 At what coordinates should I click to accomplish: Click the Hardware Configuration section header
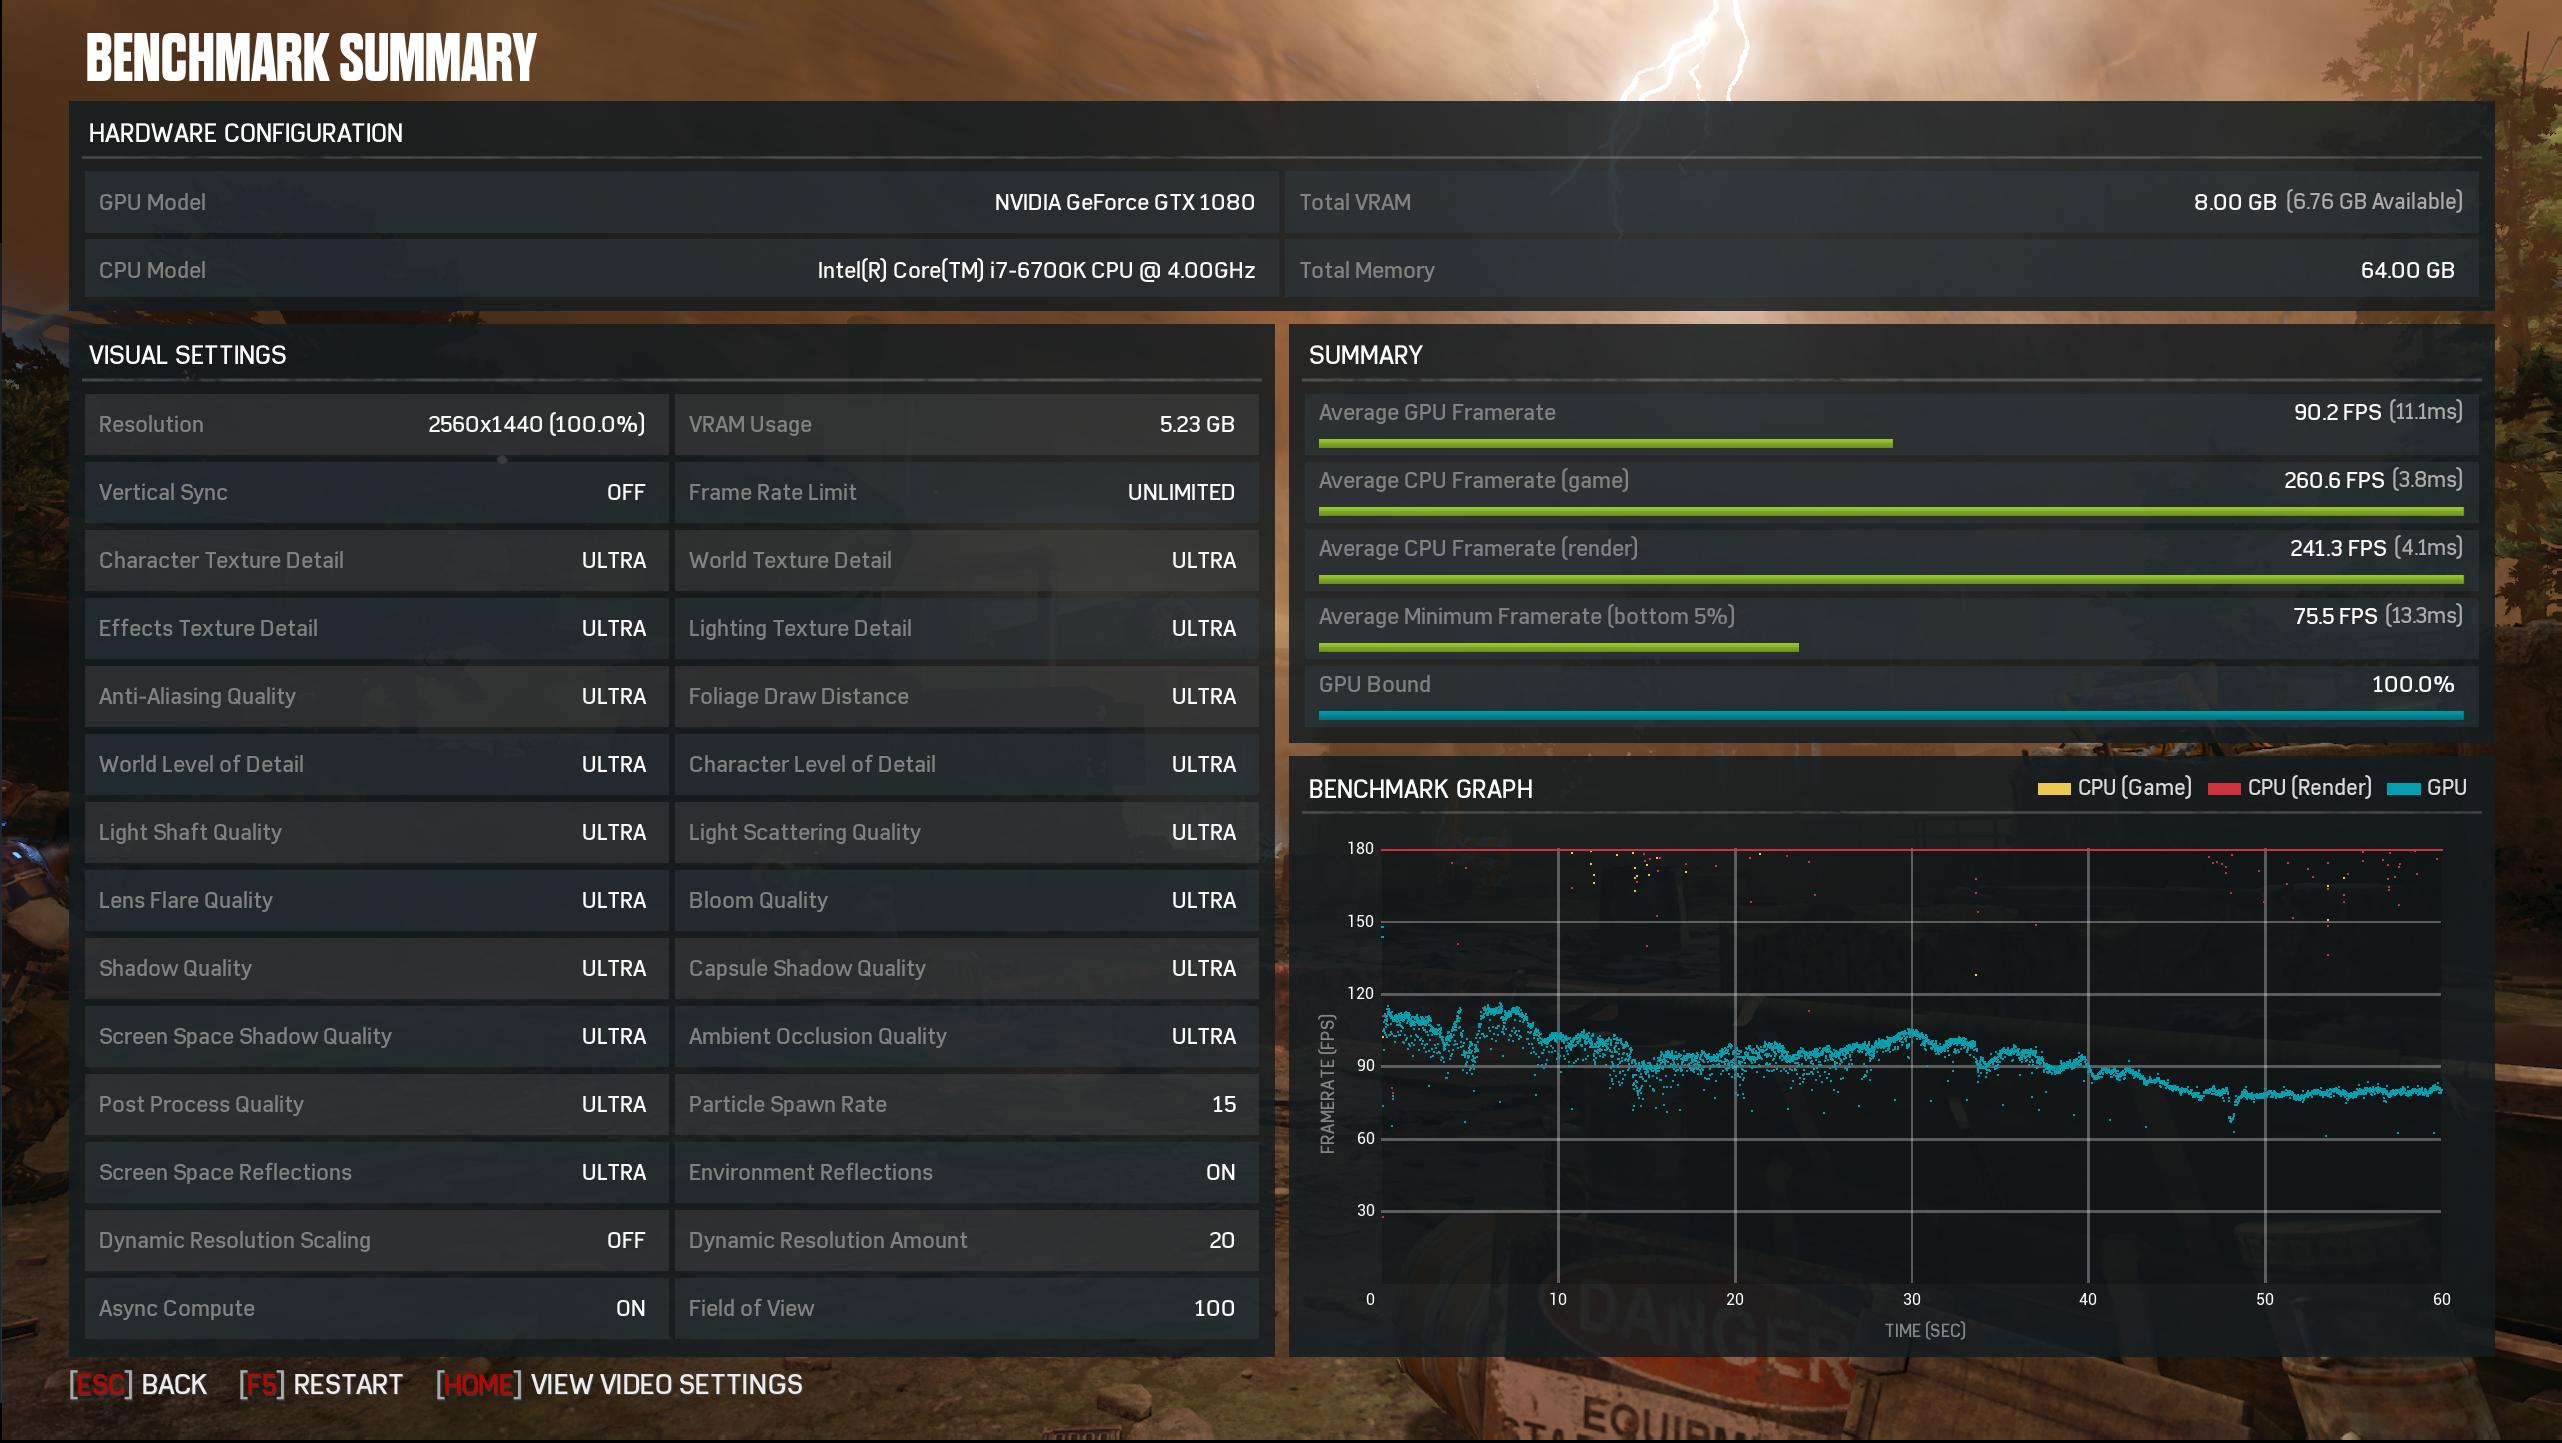tap(246, 133)
